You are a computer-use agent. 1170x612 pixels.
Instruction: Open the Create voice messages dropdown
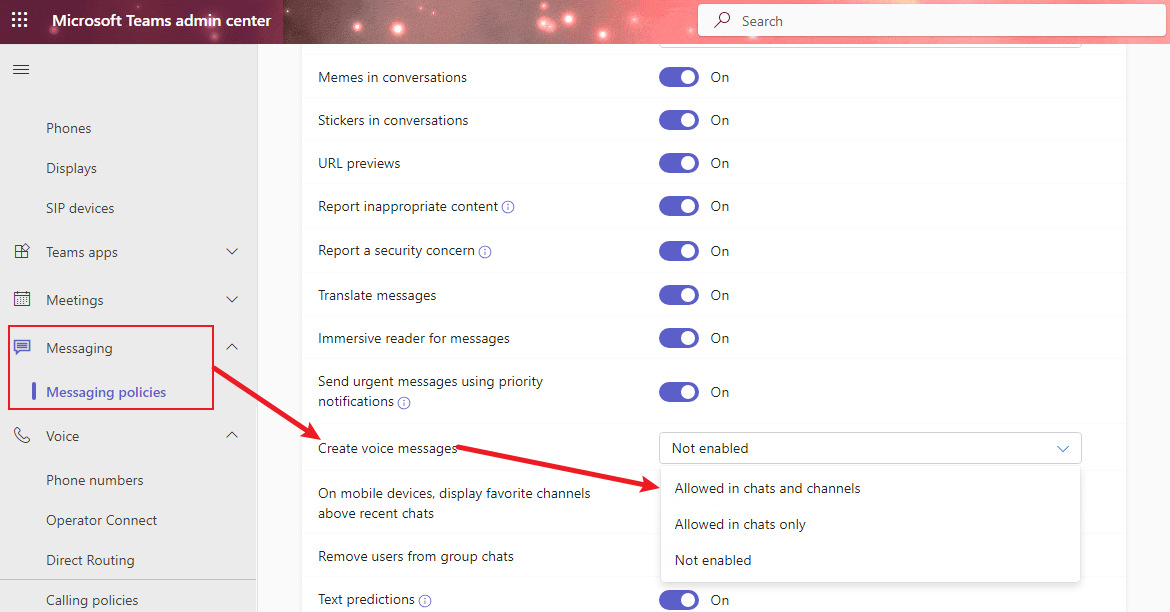click(x=870, y=448)
